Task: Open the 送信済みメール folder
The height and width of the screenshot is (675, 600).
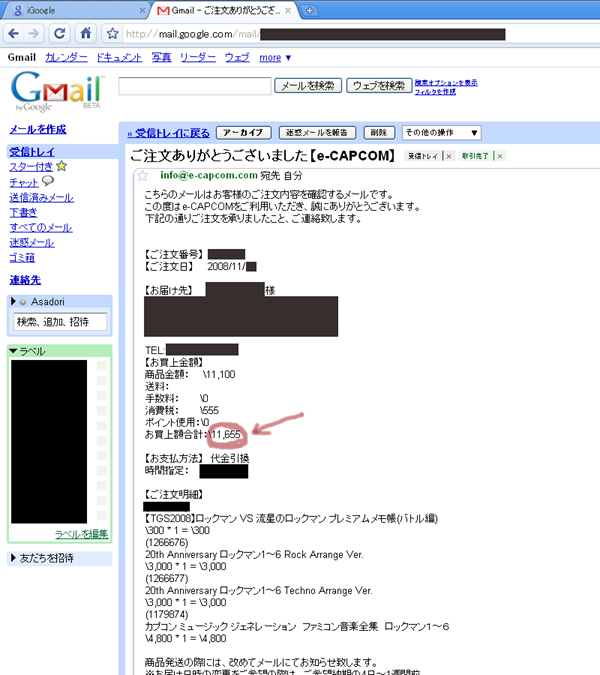Action: click(41, 198)
